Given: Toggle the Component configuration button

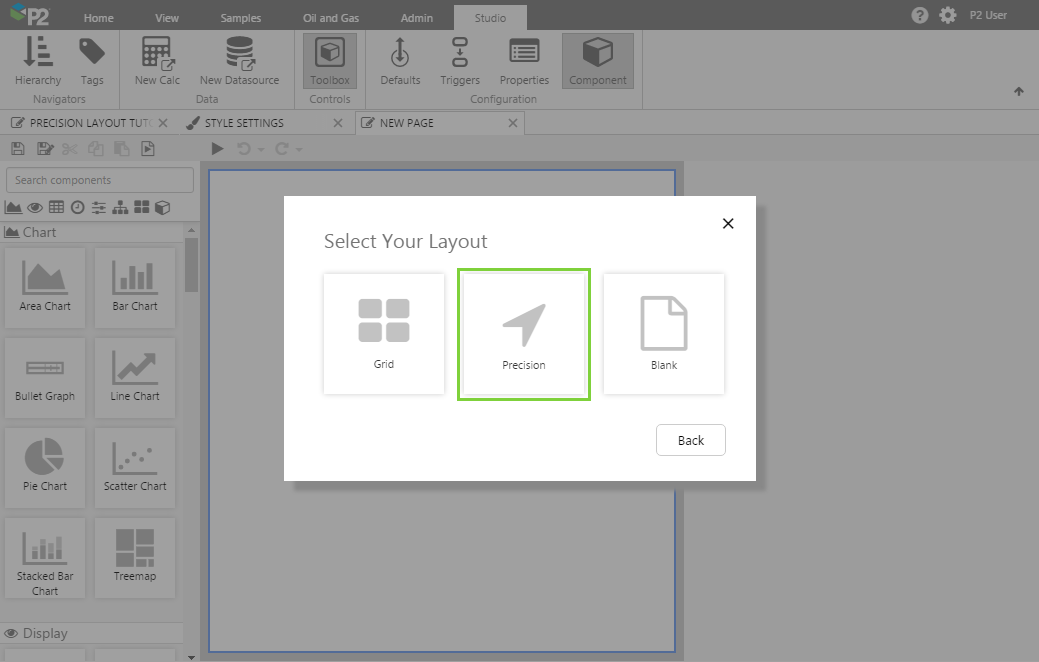Looking at the screenshot, I should pos(598,61).
